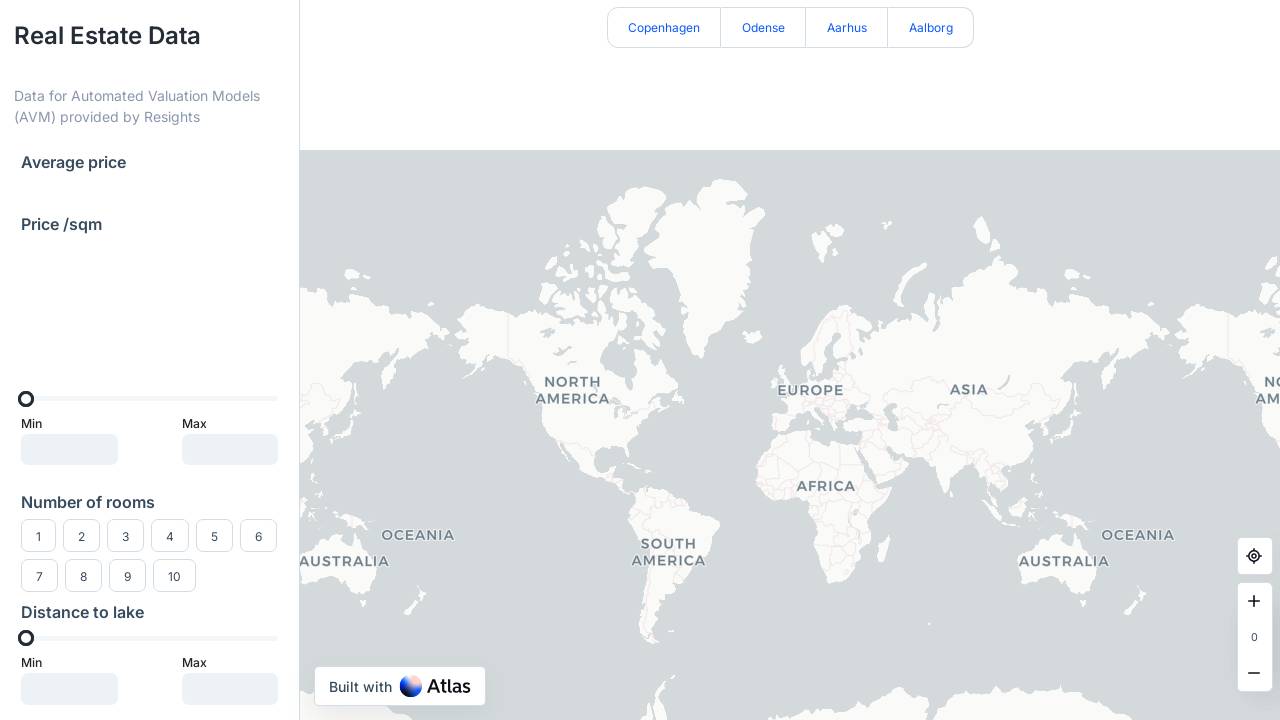Go to the Aarhus city view
Screen dimensions: 1280x720
coord(846,28)
